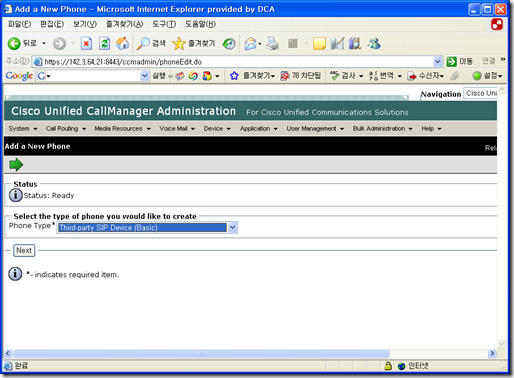Open the Media Resources menu
The height and width of the screenshot is (378, 514).
pyautogui.click(x=122, y=129)
